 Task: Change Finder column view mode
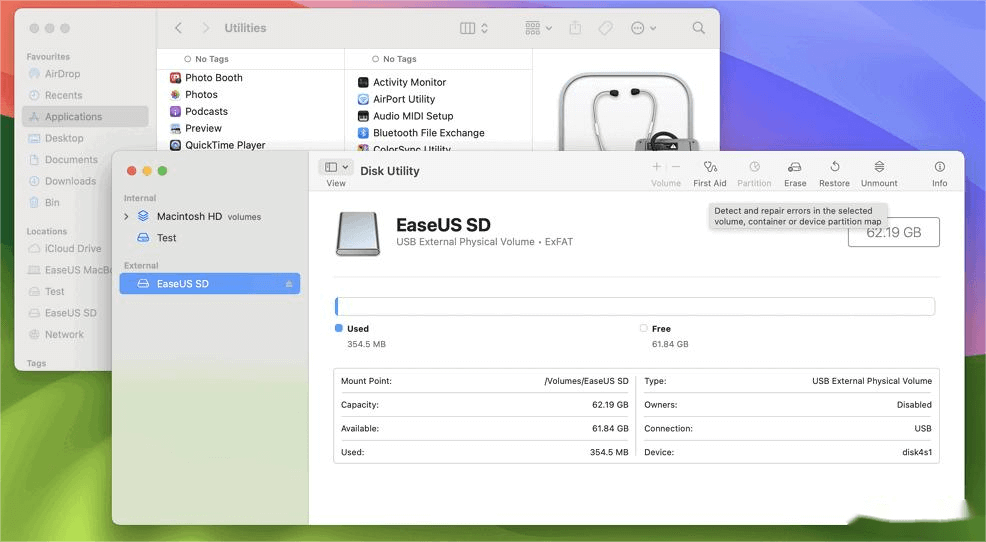pos(474,28)
